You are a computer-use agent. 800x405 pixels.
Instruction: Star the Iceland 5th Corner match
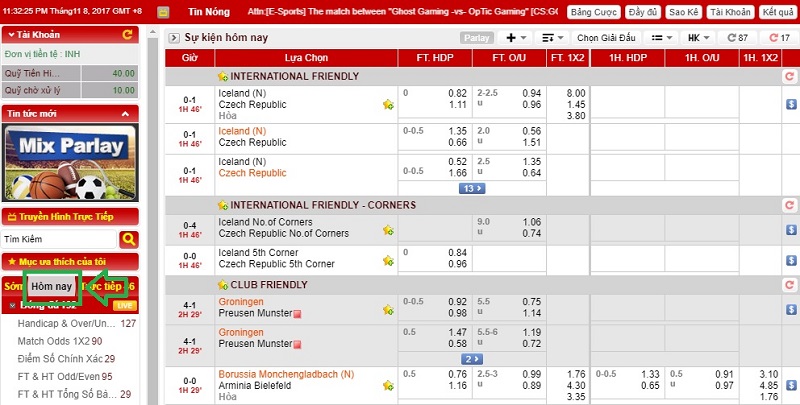[x=388, y=258]
